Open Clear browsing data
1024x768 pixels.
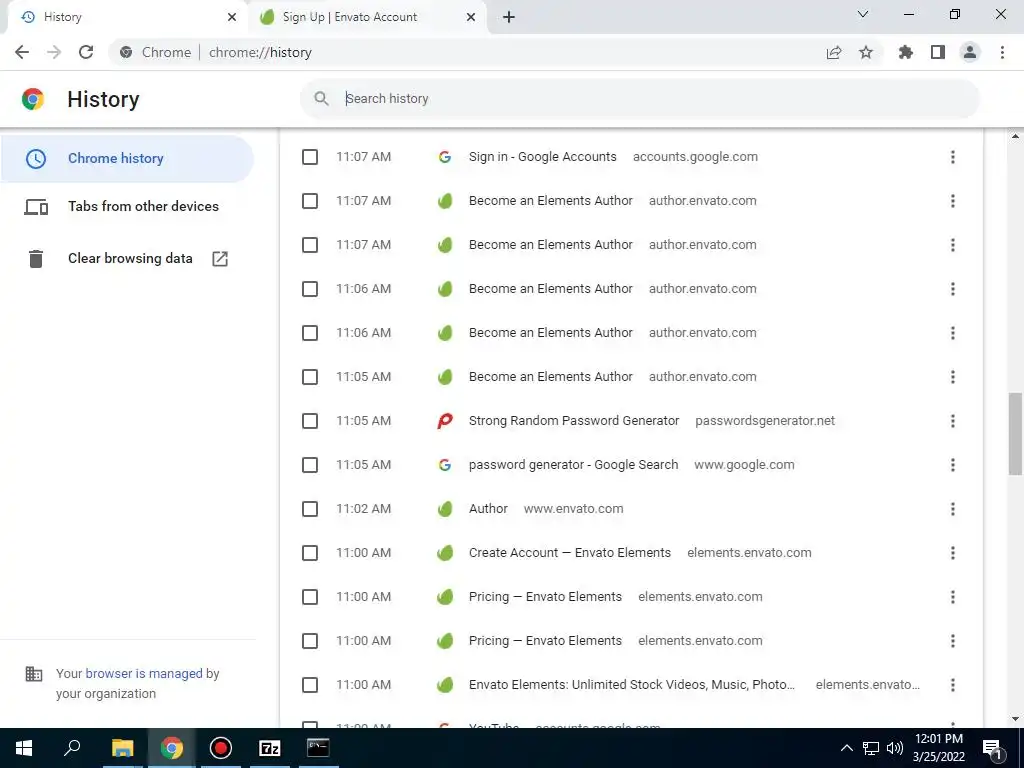point(127,259)
